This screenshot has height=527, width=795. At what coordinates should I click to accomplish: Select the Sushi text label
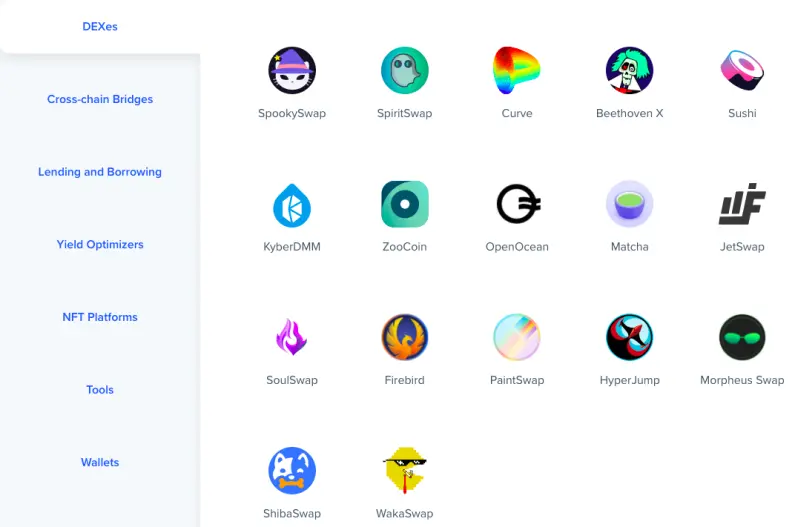pos(742,113)
